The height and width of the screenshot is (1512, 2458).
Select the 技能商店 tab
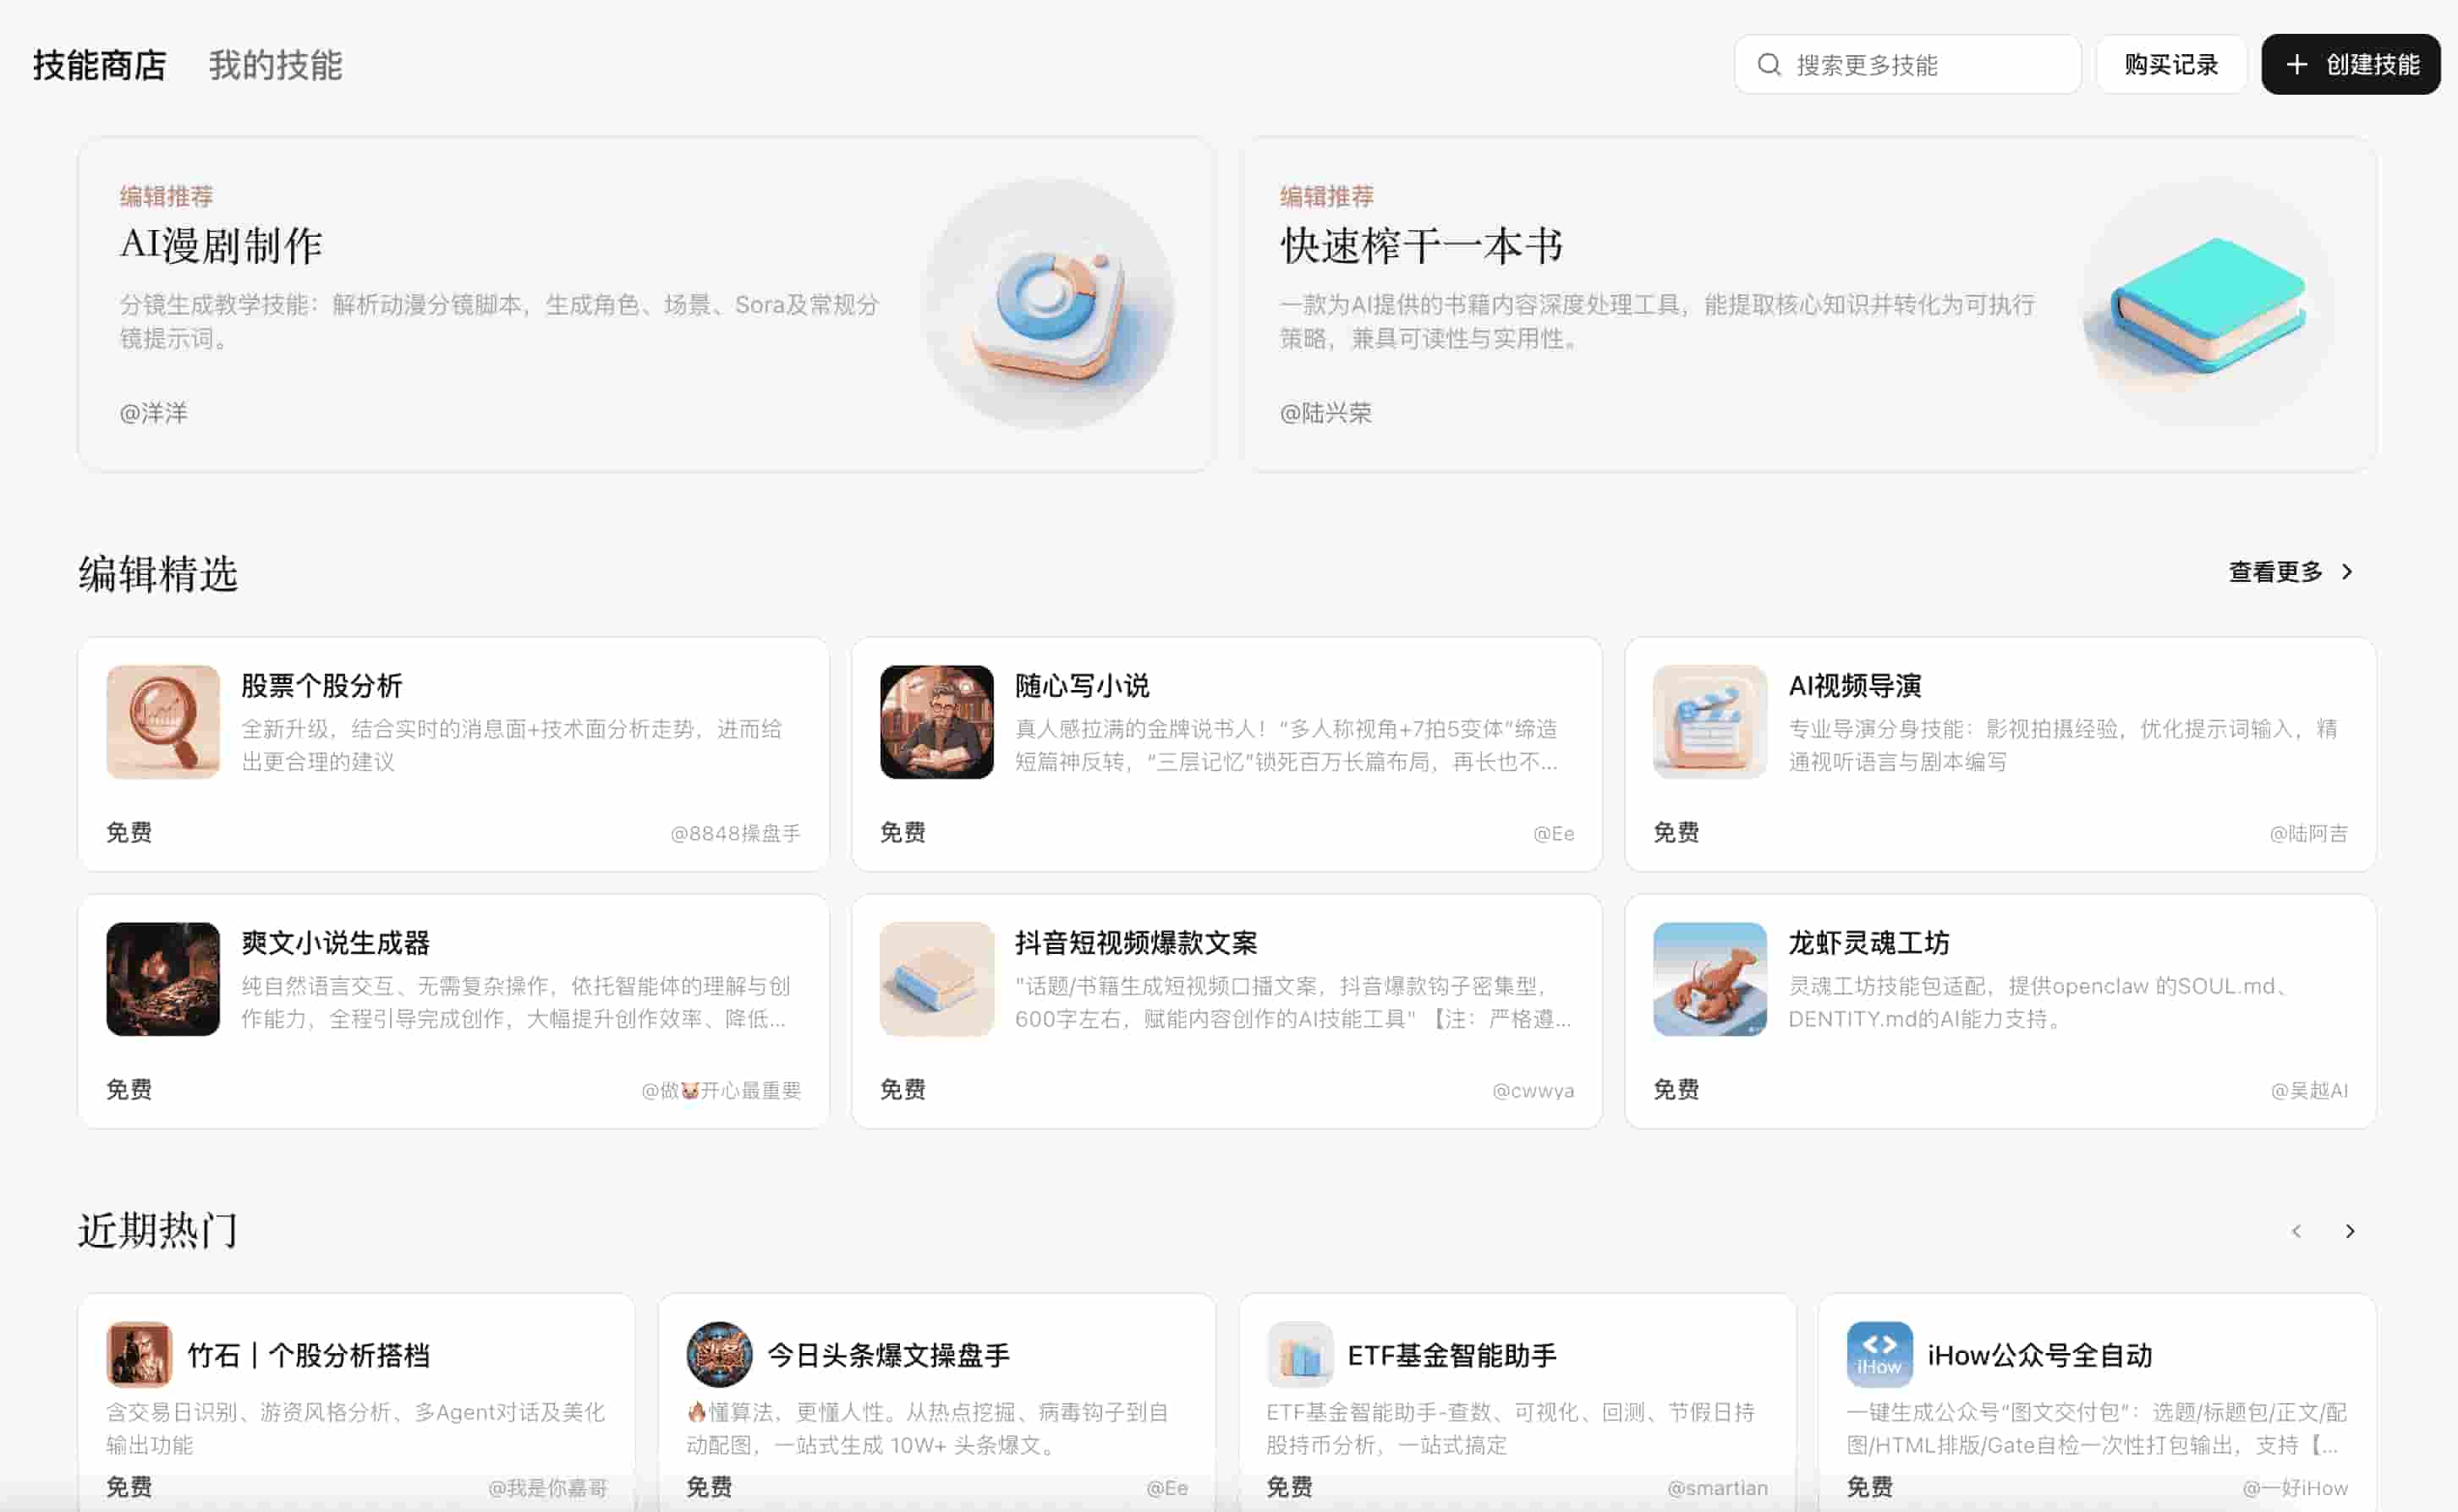point(99,65)
